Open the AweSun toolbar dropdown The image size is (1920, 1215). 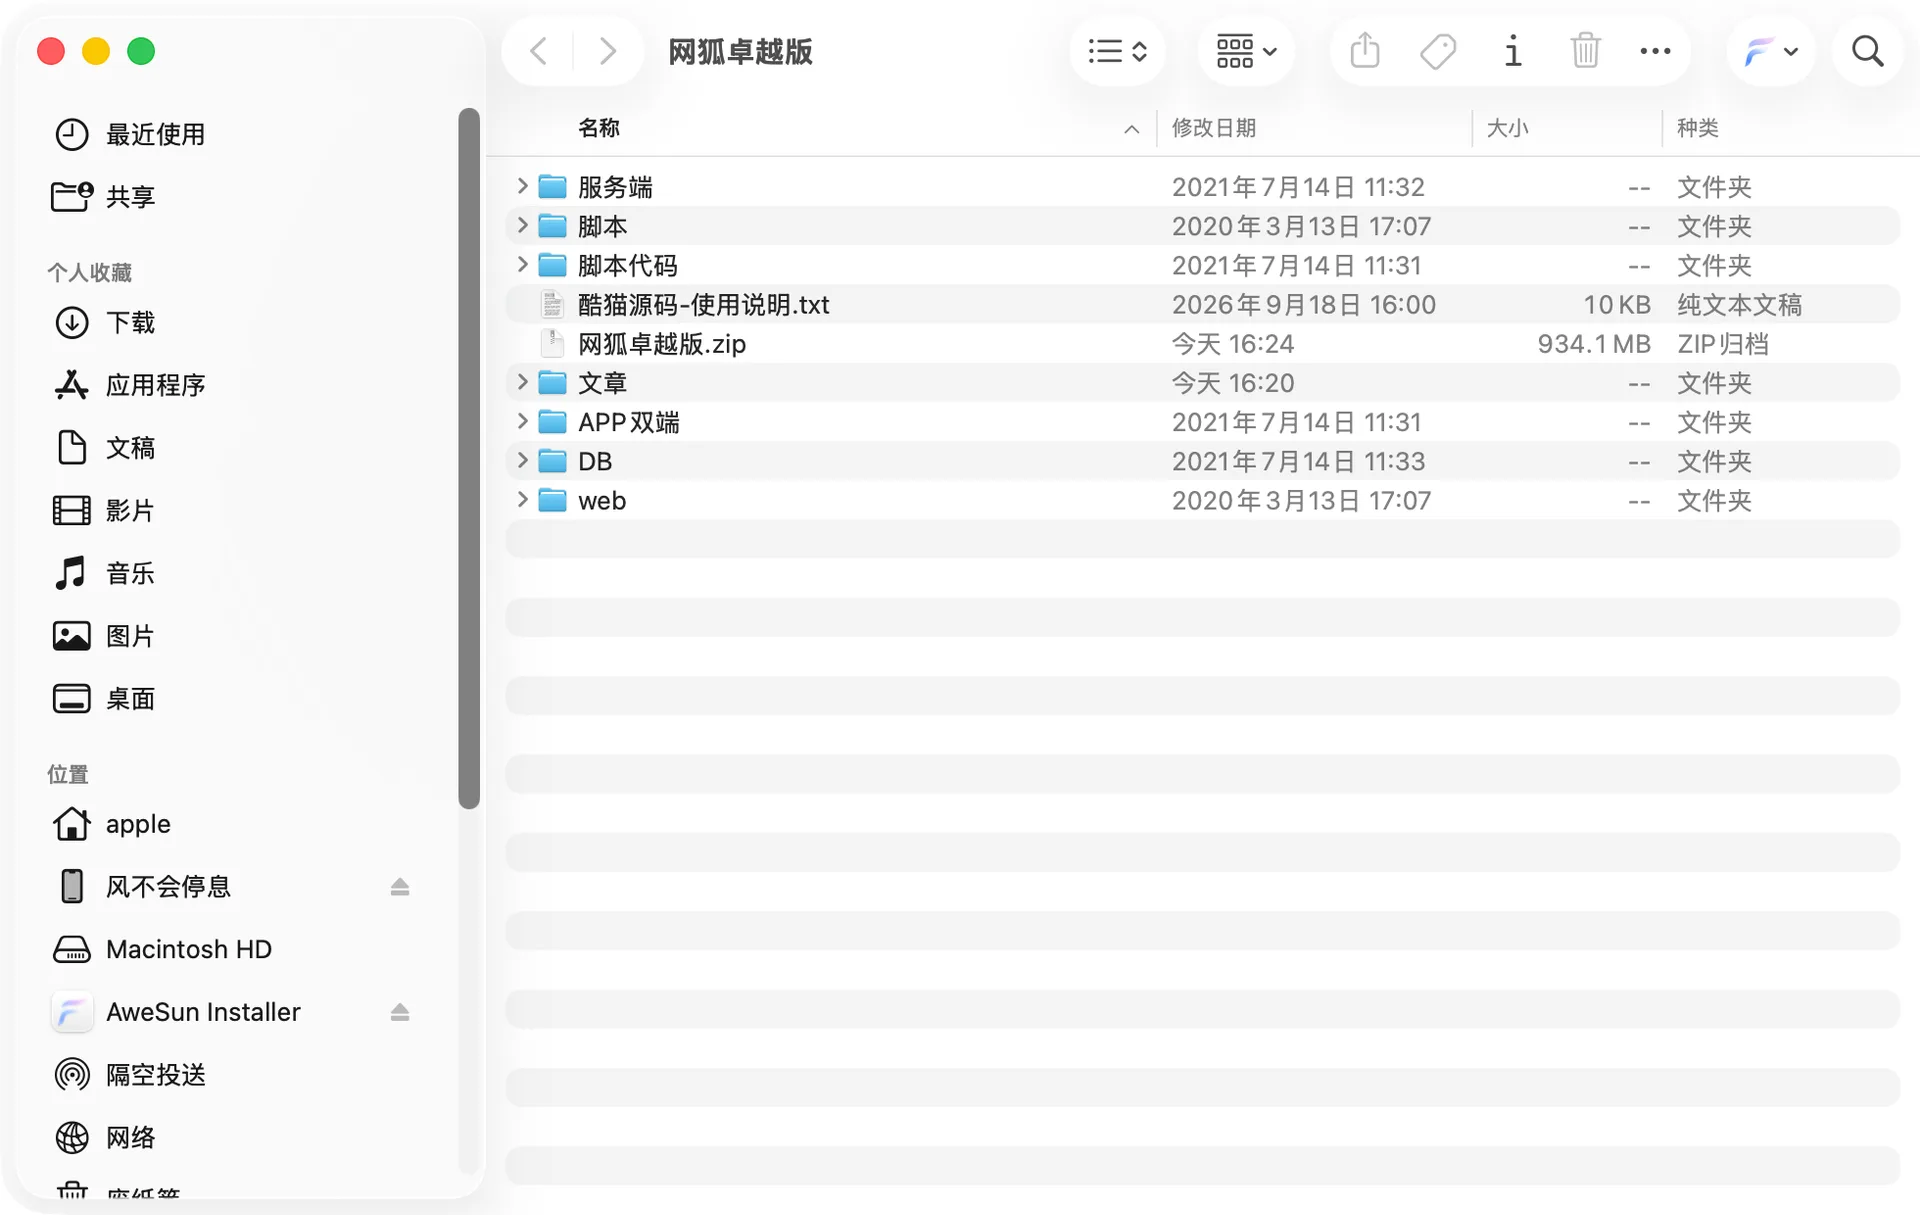(1771, 51)
